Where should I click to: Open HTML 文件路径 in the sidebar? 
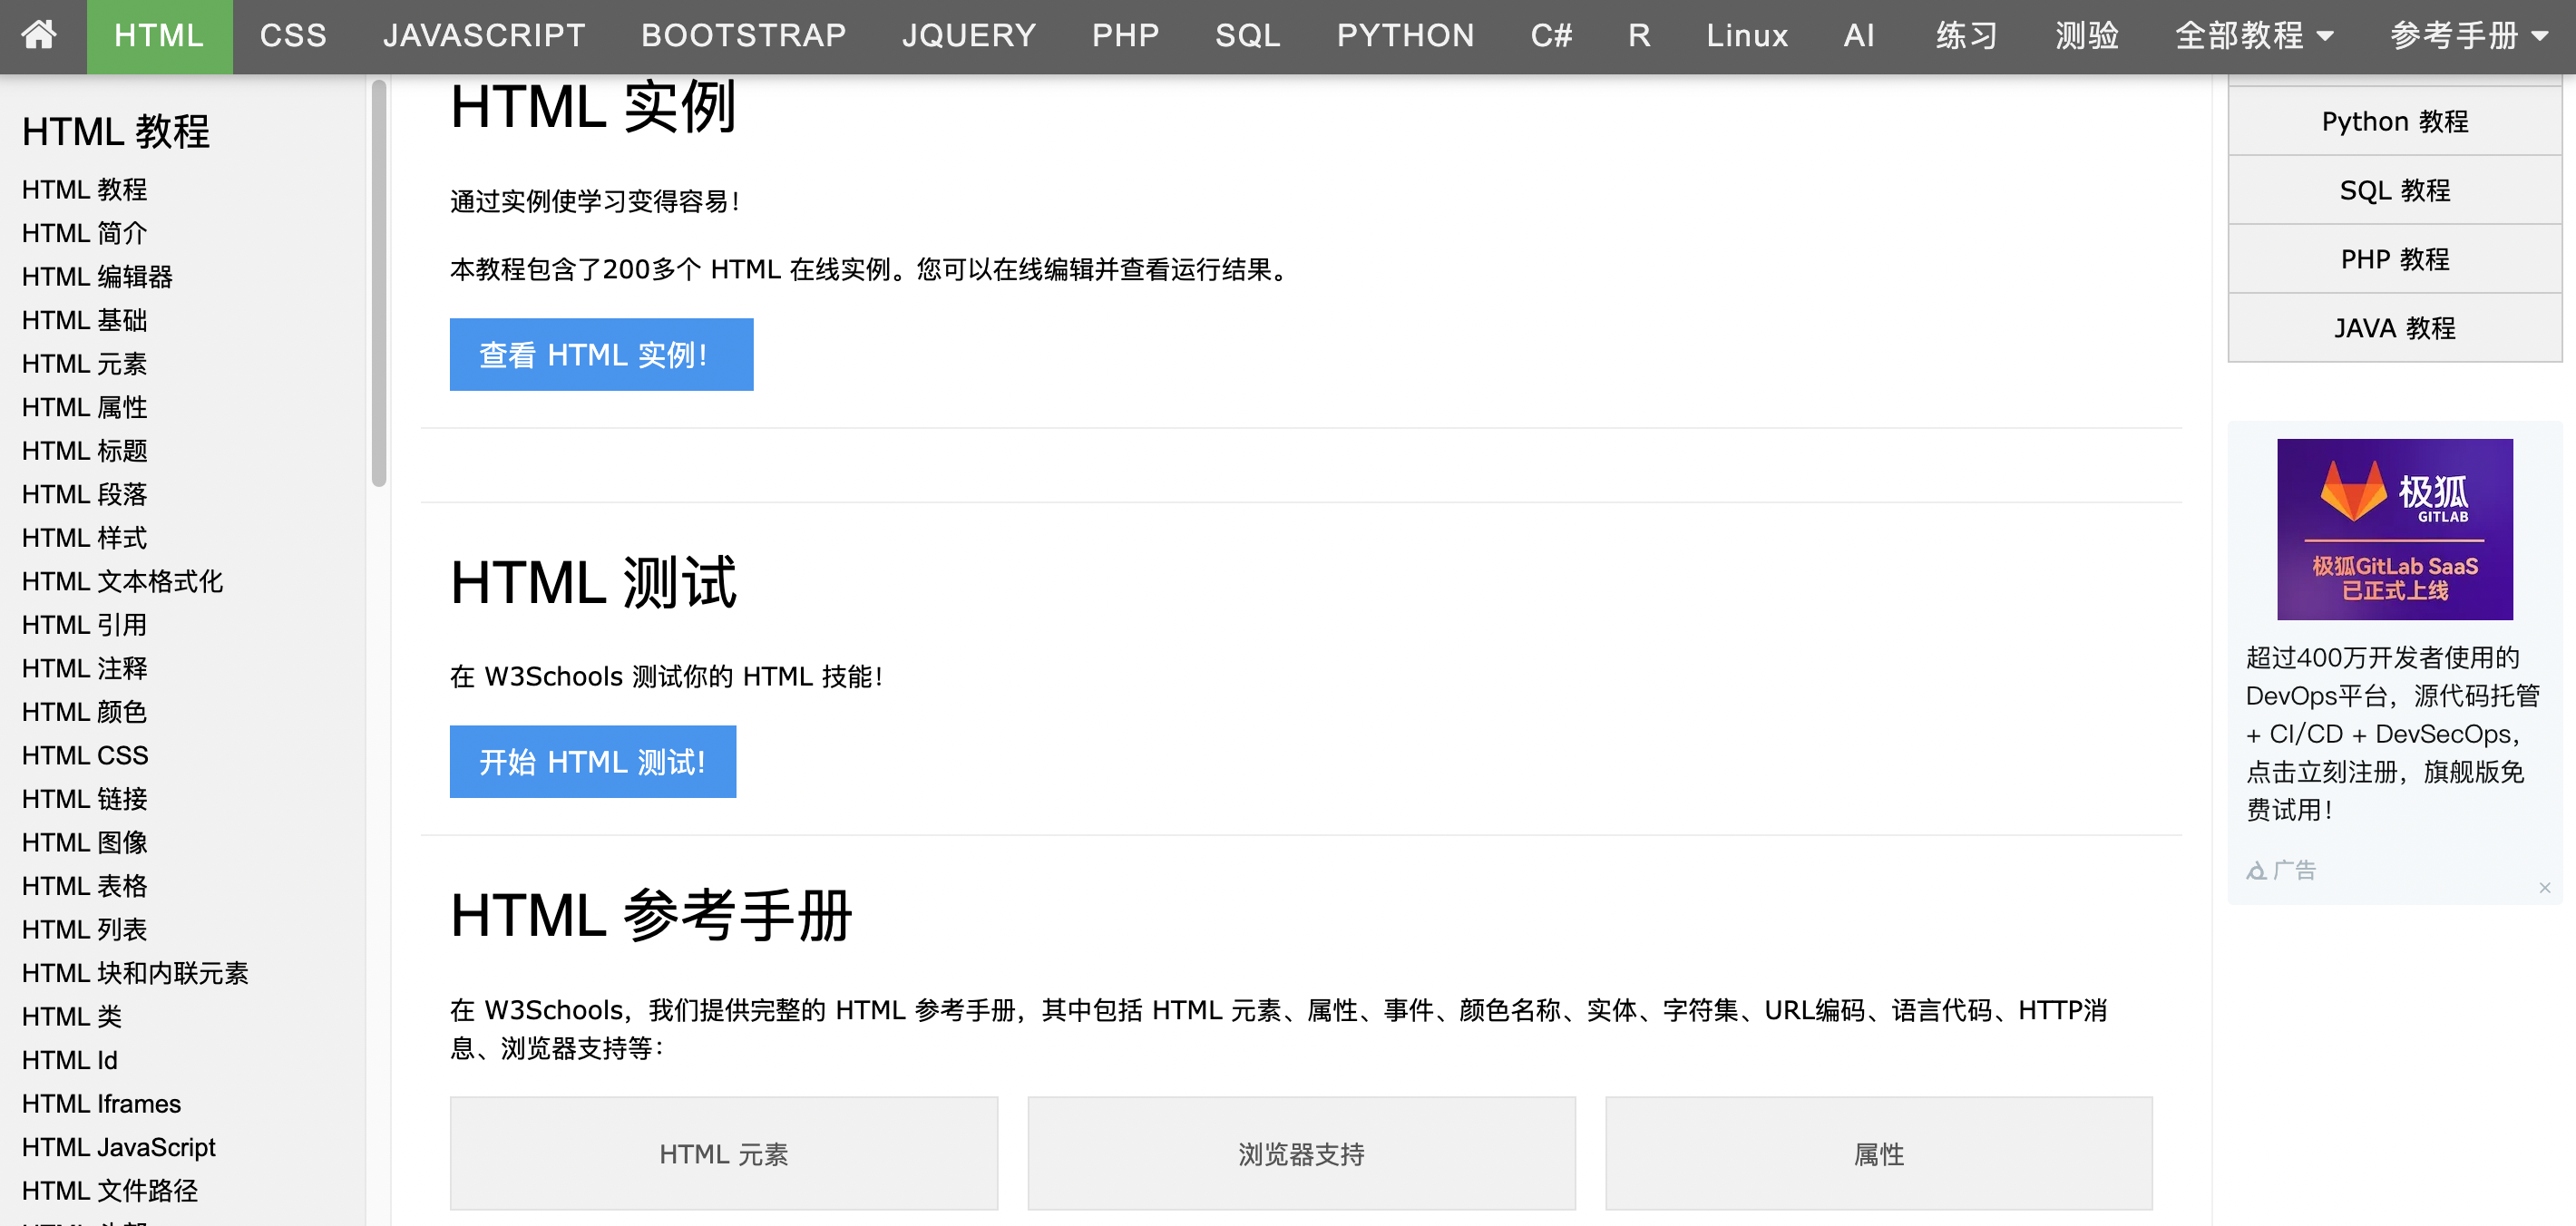point(110,1191)
